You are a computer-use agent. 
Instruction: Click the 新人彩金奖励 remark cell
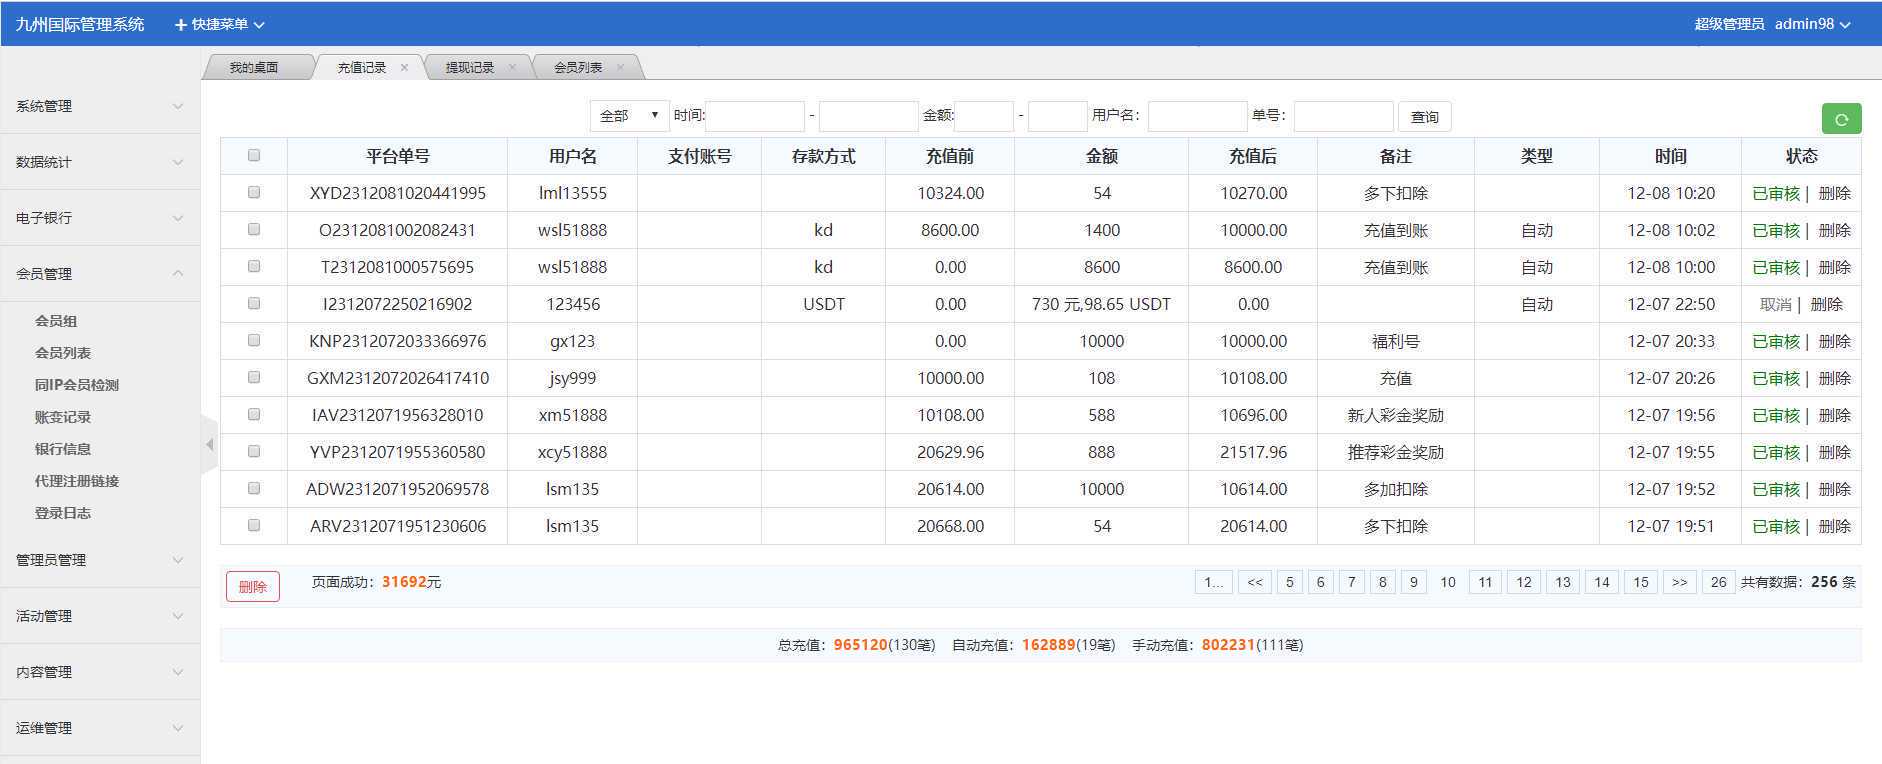1395,415
